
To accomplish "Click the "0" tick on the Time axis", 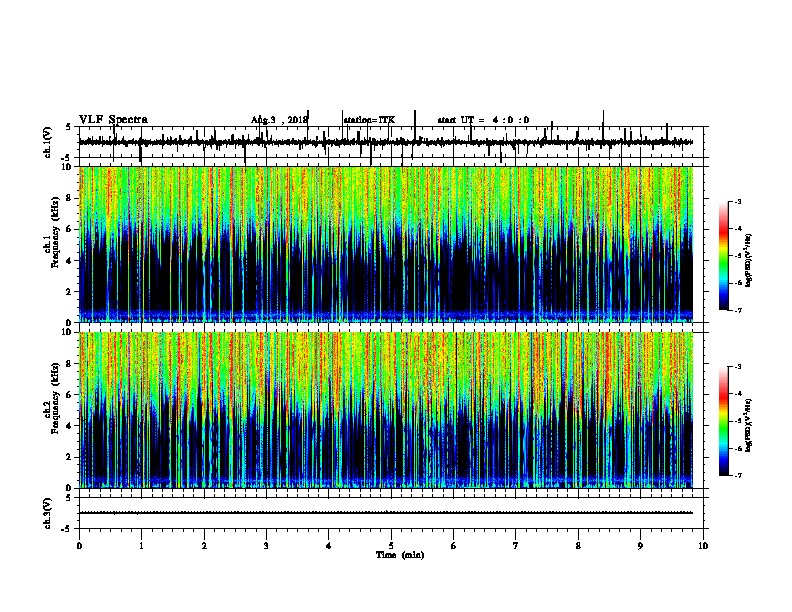I will click(x=79, y=546).
